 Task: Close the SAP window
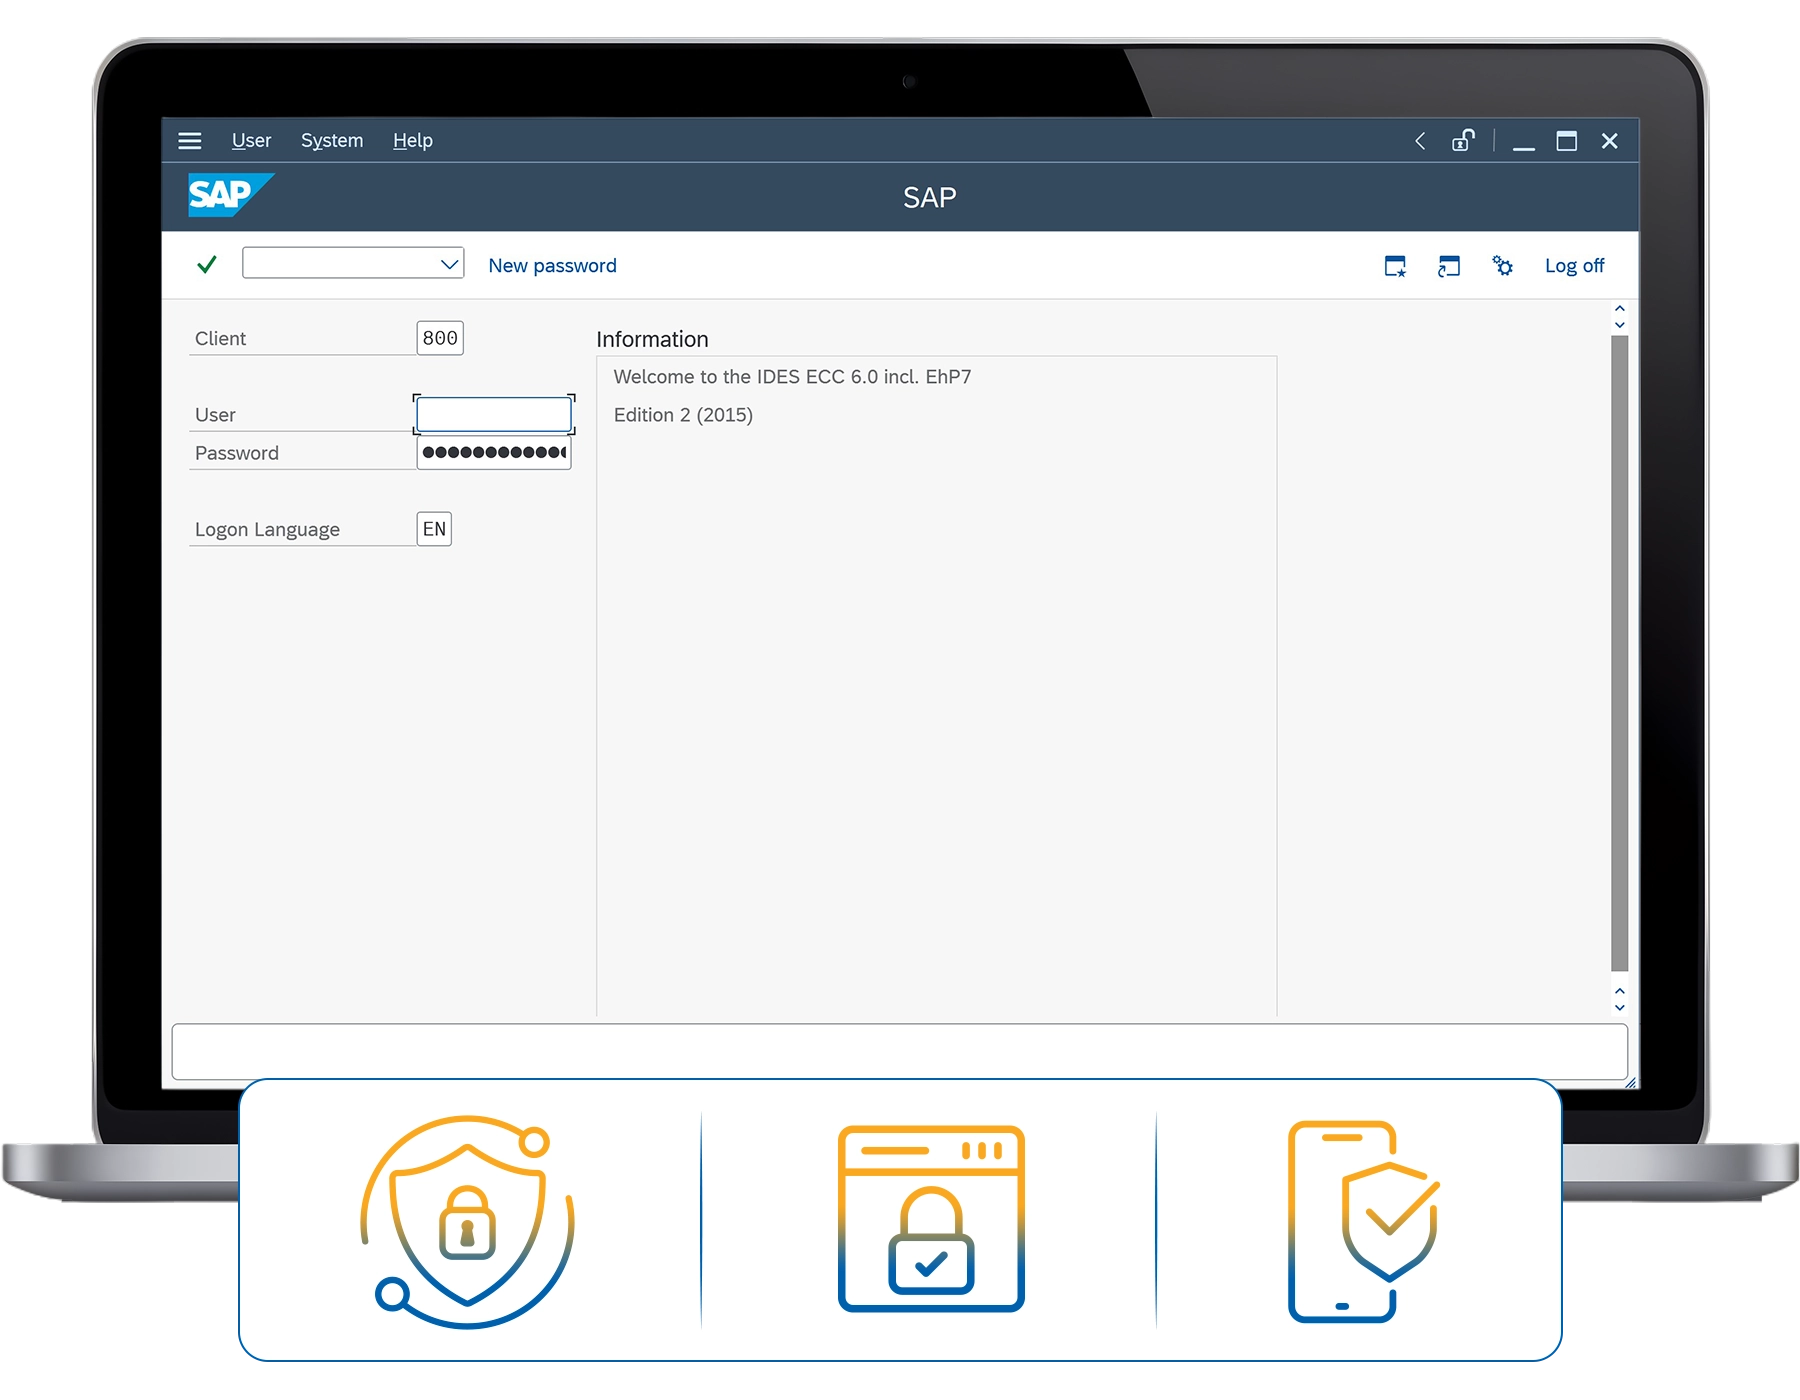coord(1610,141)
